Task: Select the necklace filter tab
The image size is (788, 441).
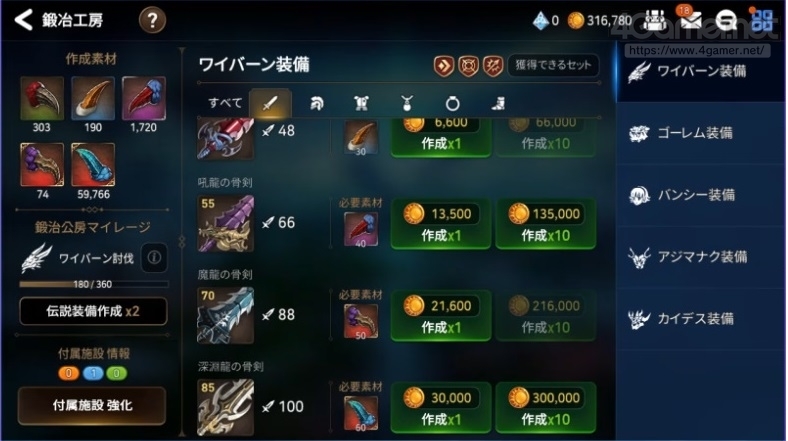Action: 407,103
